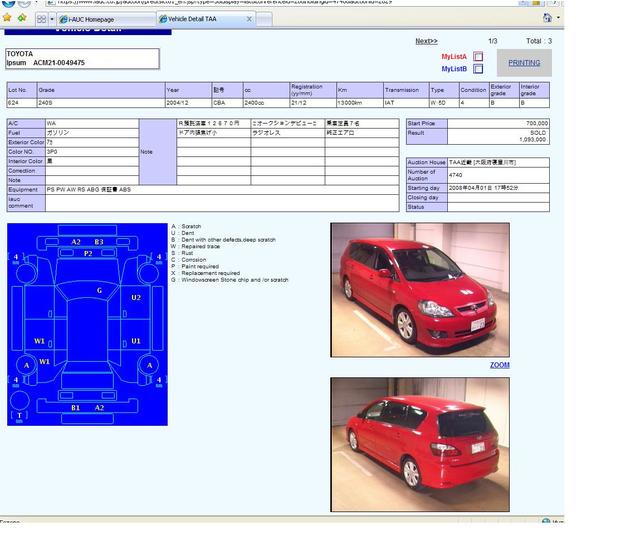Click the 'Dent with other defects' legend line

click(x=223, y=240)
